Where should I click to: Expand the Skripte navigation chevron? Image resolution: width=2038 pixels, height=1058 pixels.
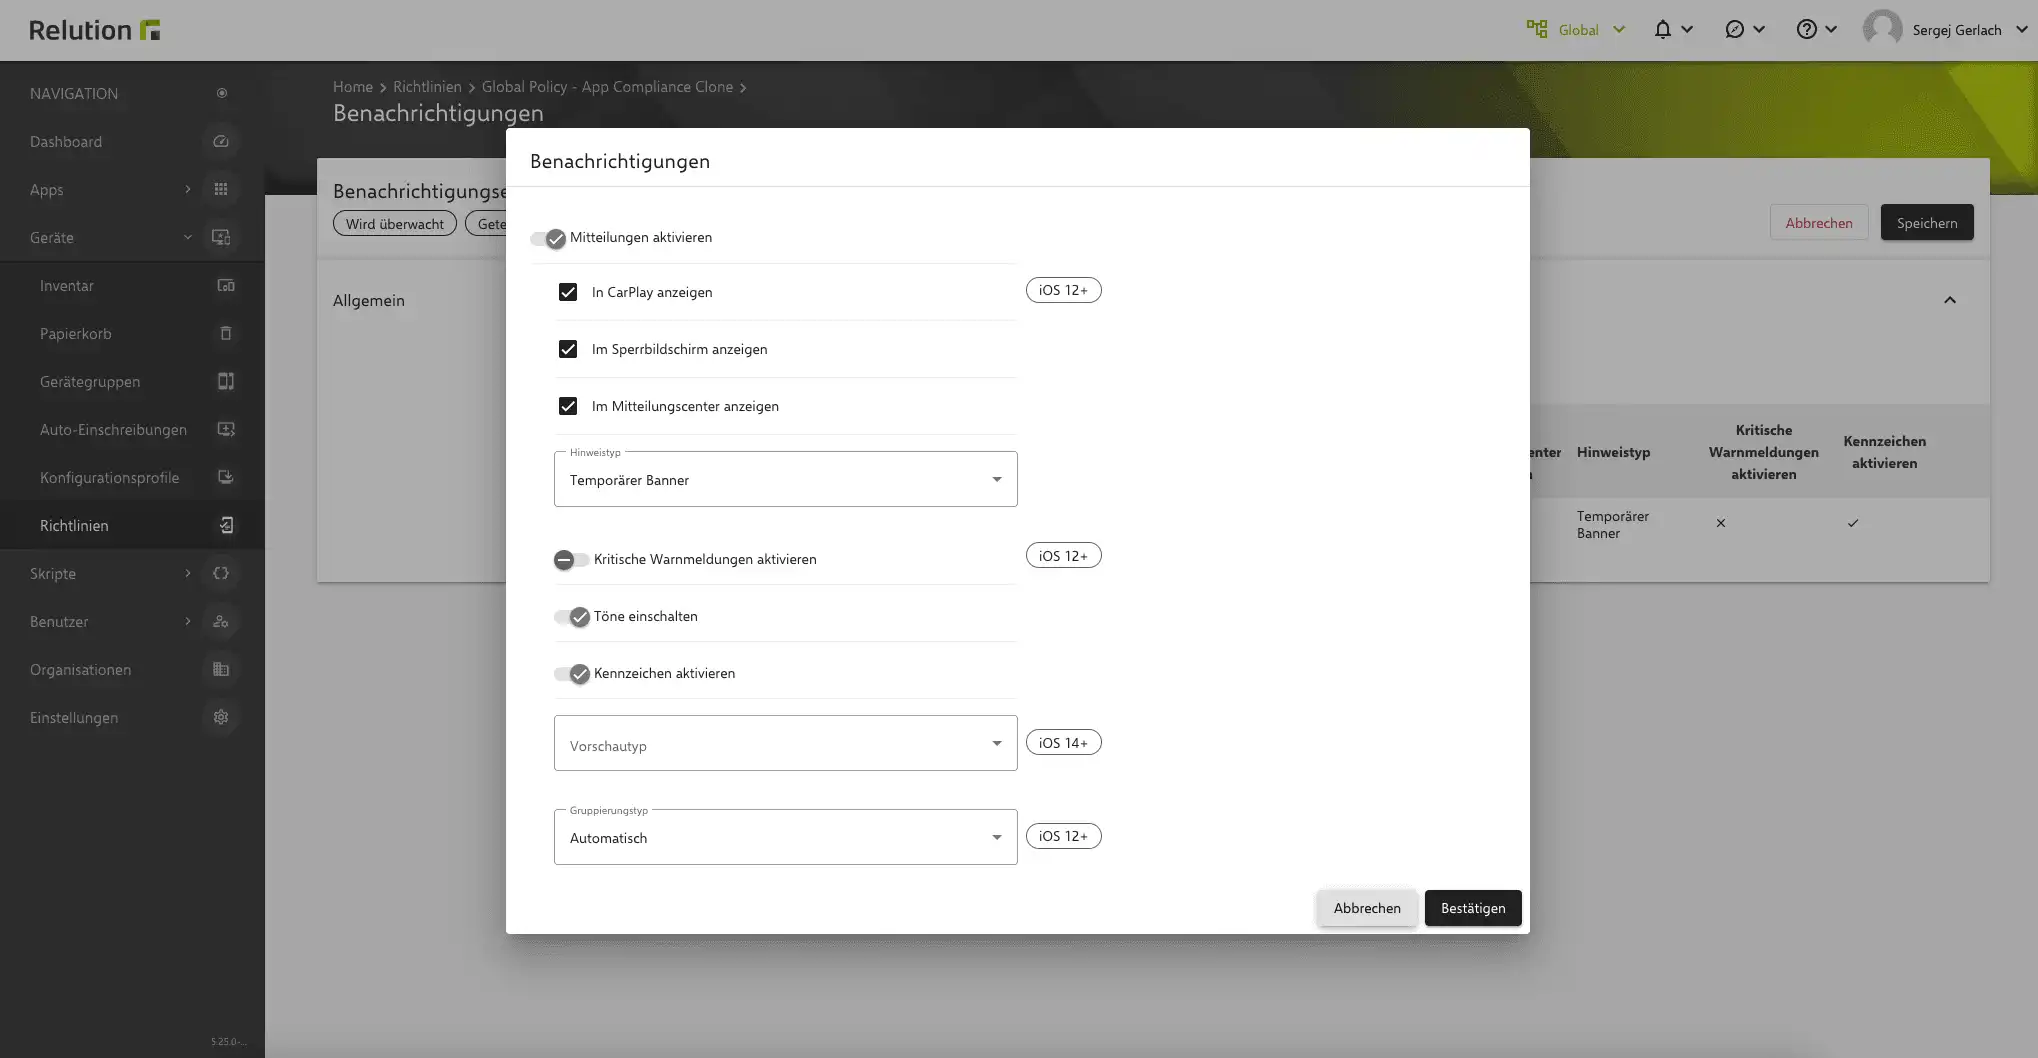pos(188,573)
